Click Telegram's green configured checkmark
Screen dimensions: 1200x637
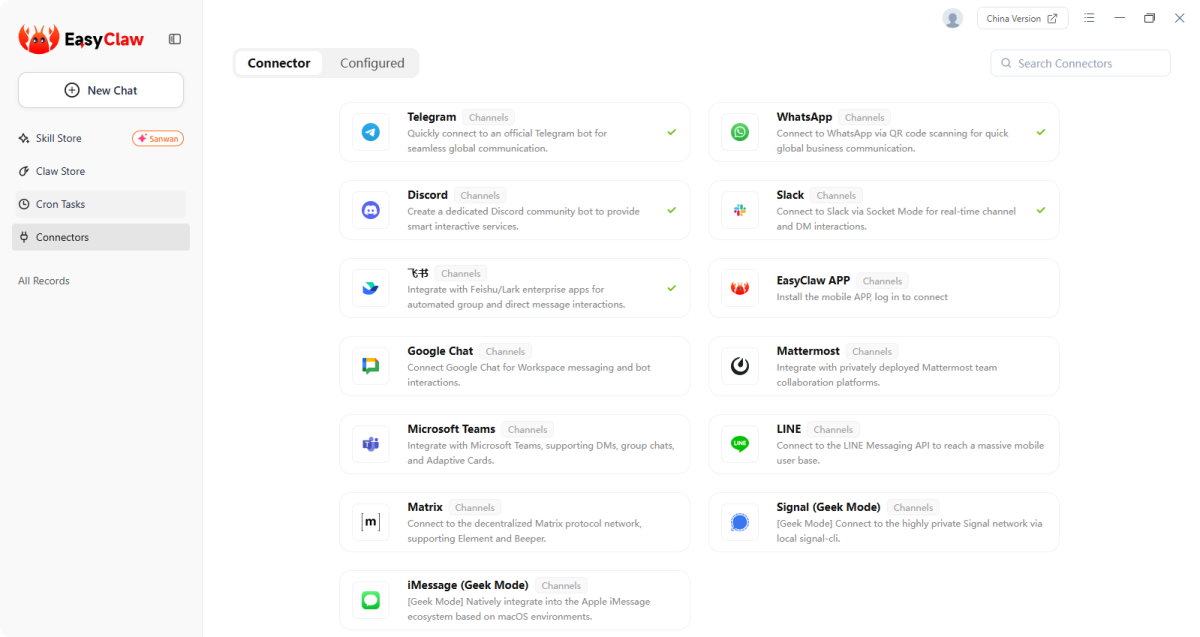click(672, 132)
